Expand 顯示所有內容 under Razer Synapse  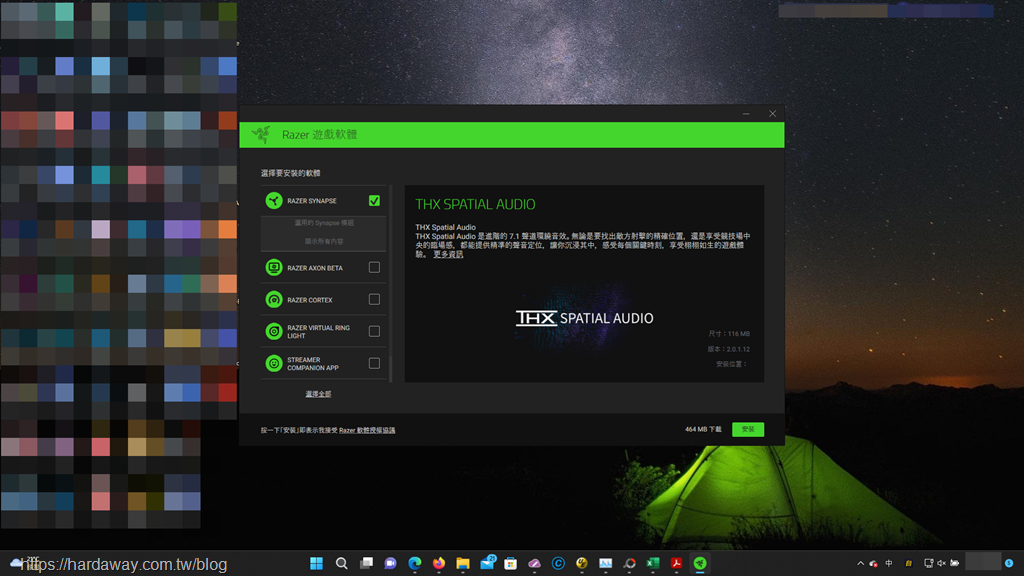[x=324, y=242]
